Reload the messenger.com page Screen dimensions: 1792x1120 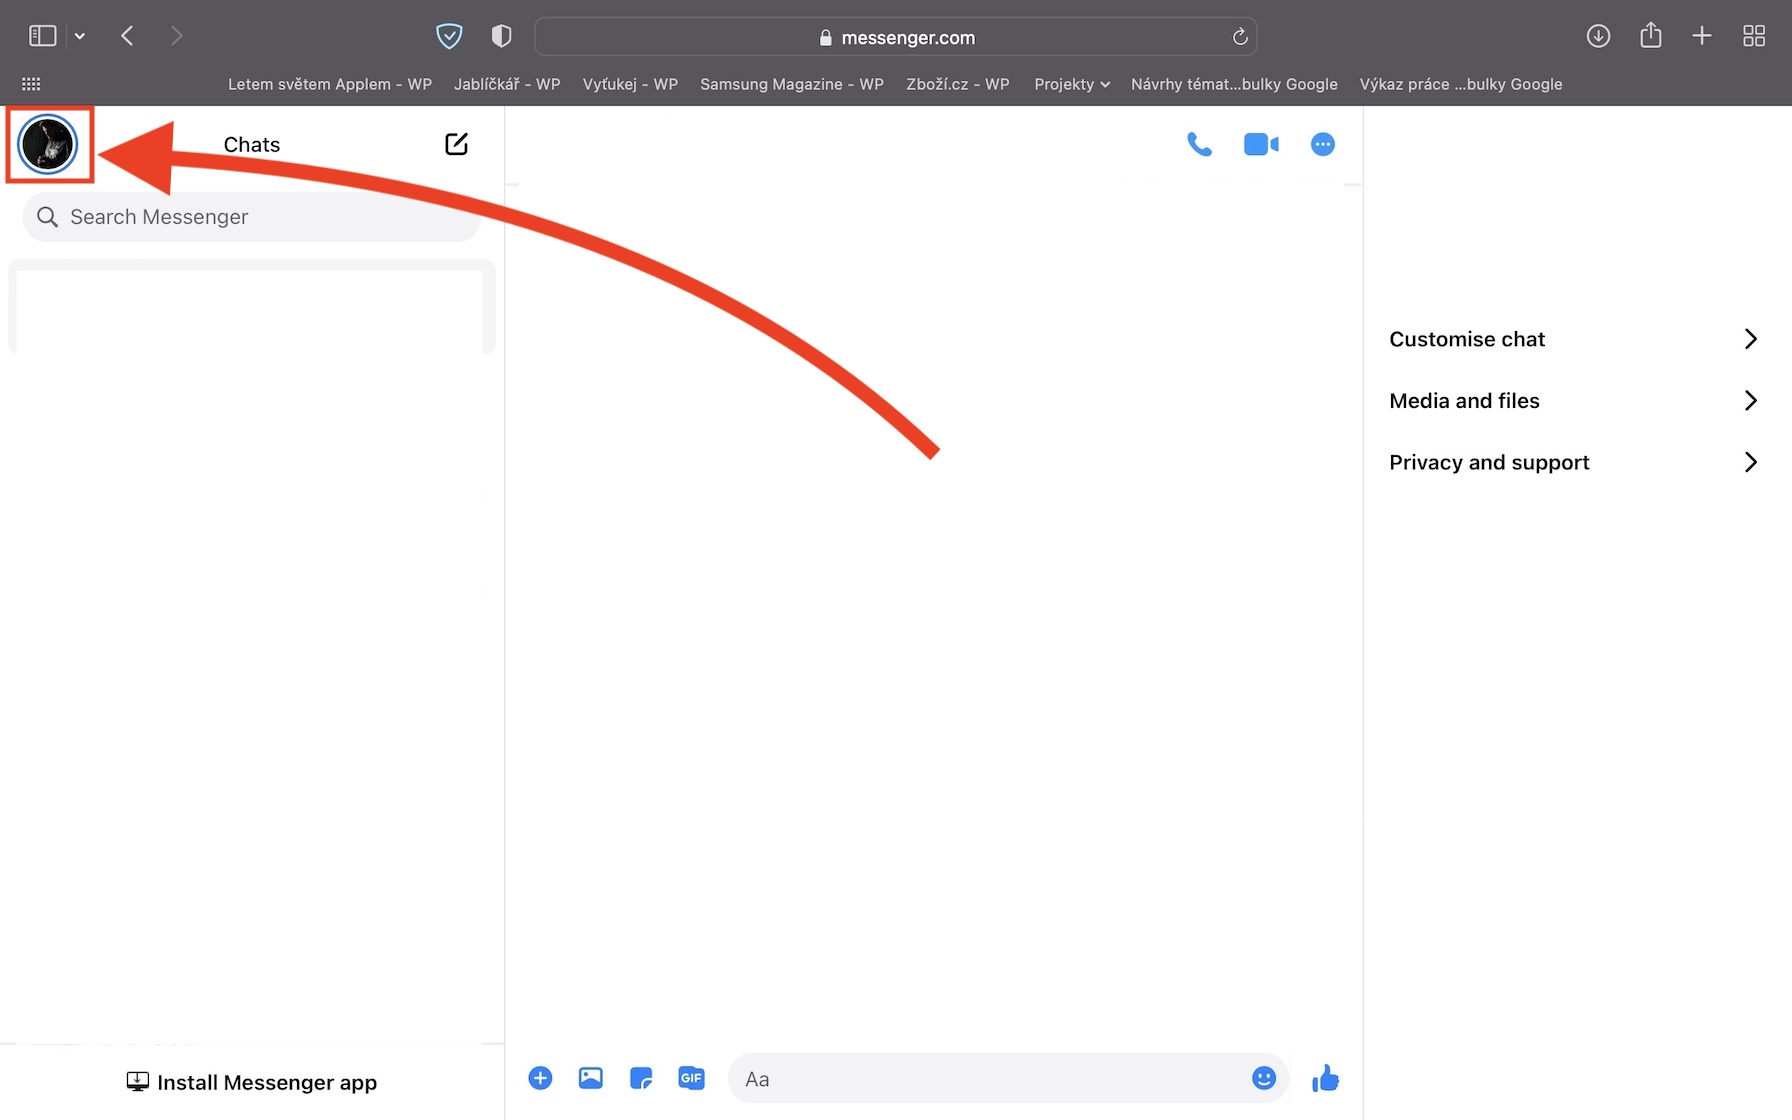click(1240, 37)
